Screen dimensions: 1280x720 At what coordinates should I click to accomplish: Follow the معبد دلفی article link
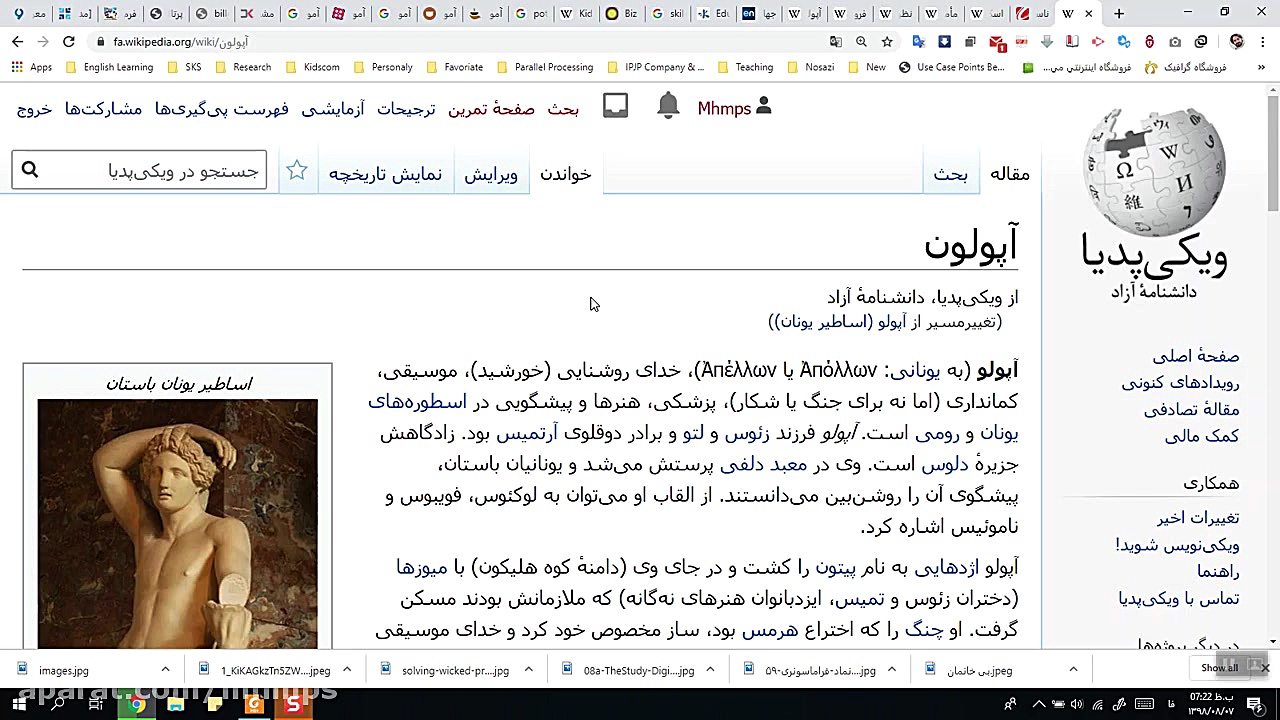(x=762, y=464)
